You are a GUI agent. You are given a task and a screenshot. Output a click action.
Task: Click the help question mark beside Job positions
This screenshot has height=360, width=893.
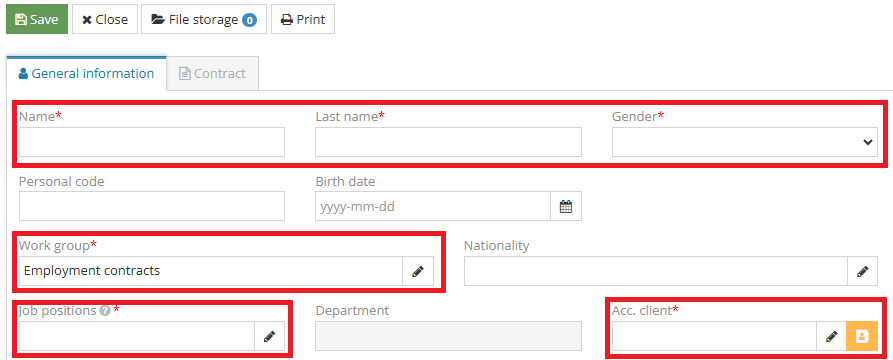[104, 311]
